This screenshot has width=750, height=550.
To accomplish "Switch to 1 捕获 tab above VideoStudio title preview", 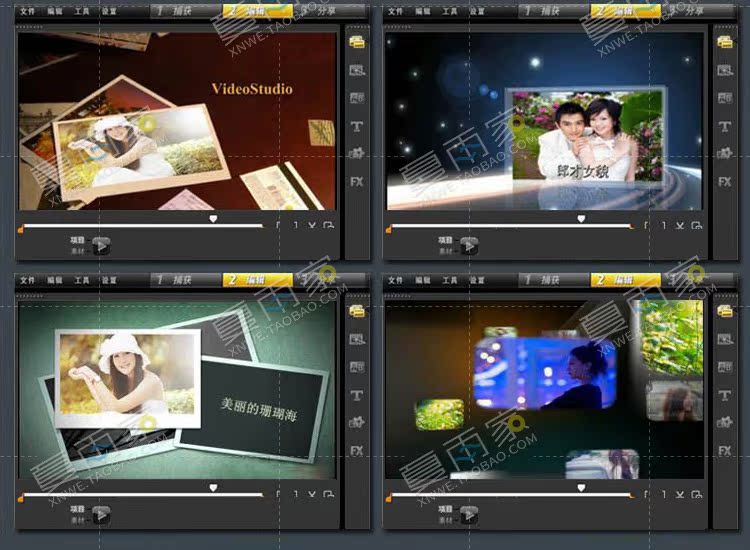I will point(187,11).
